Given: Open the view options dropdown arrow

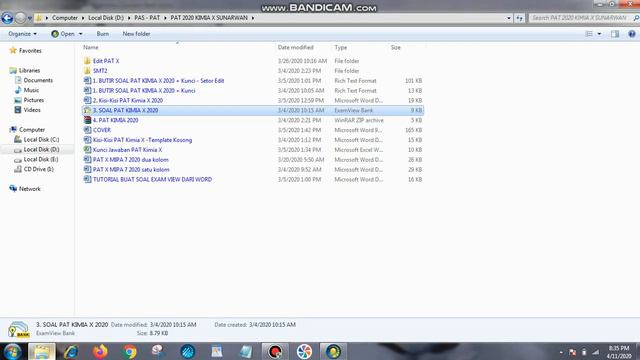Looking at the screenshot, I should click(x=599, y=34).
